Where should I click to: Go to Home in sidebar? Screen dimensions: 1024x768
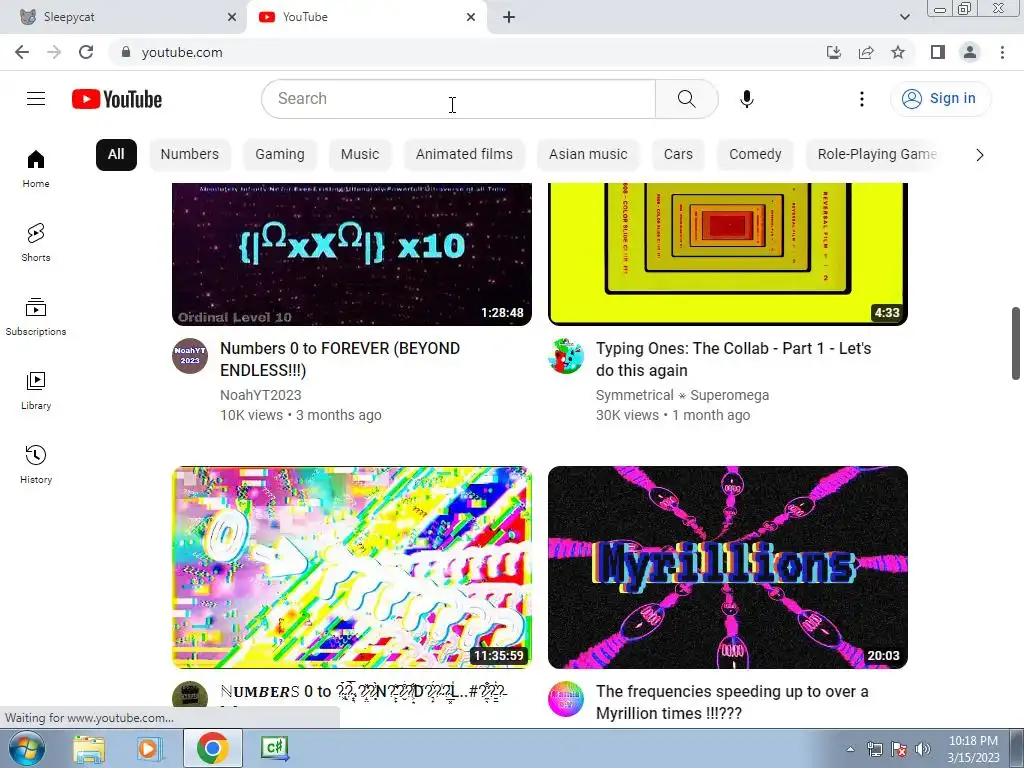click(36, 168)
